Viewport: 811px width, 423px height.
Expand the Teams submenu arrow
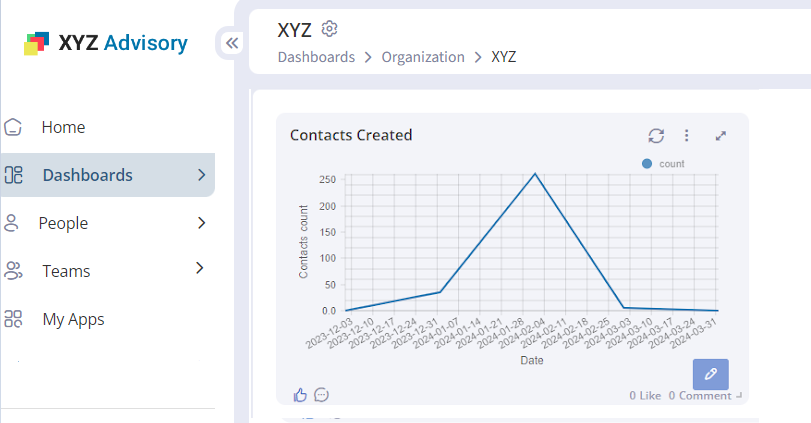click(x=199, y=268)
